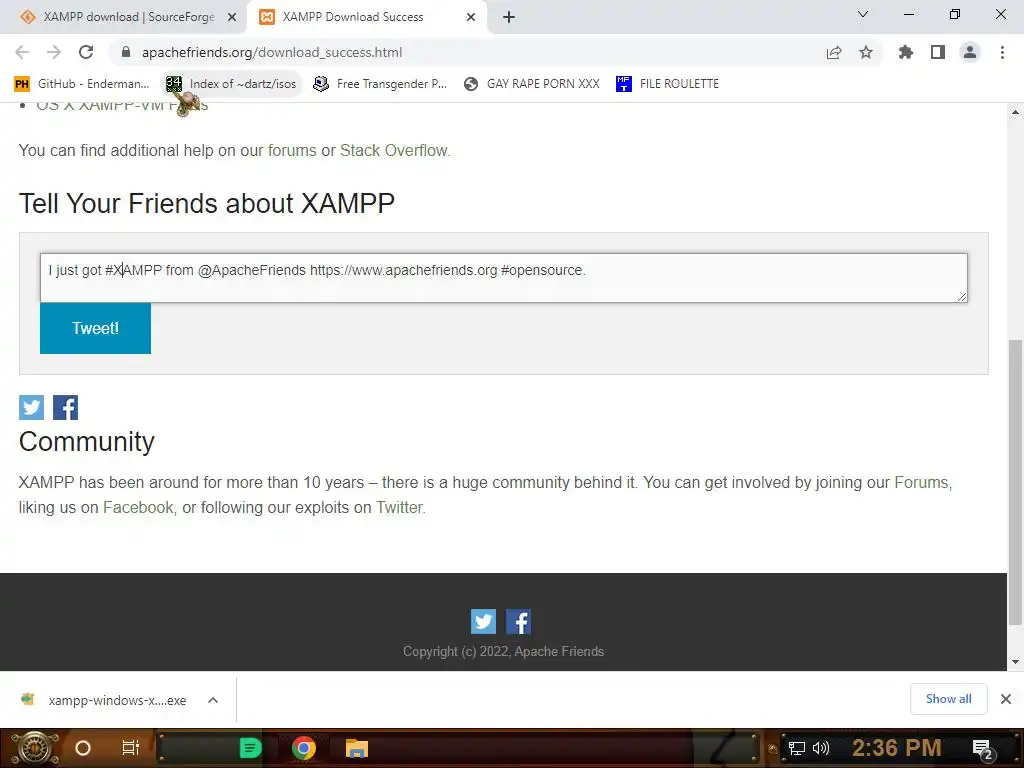The height and width of the screenshot is (768, 1024).
Task: Open the Chrome profile avatar
Action: 970,52
